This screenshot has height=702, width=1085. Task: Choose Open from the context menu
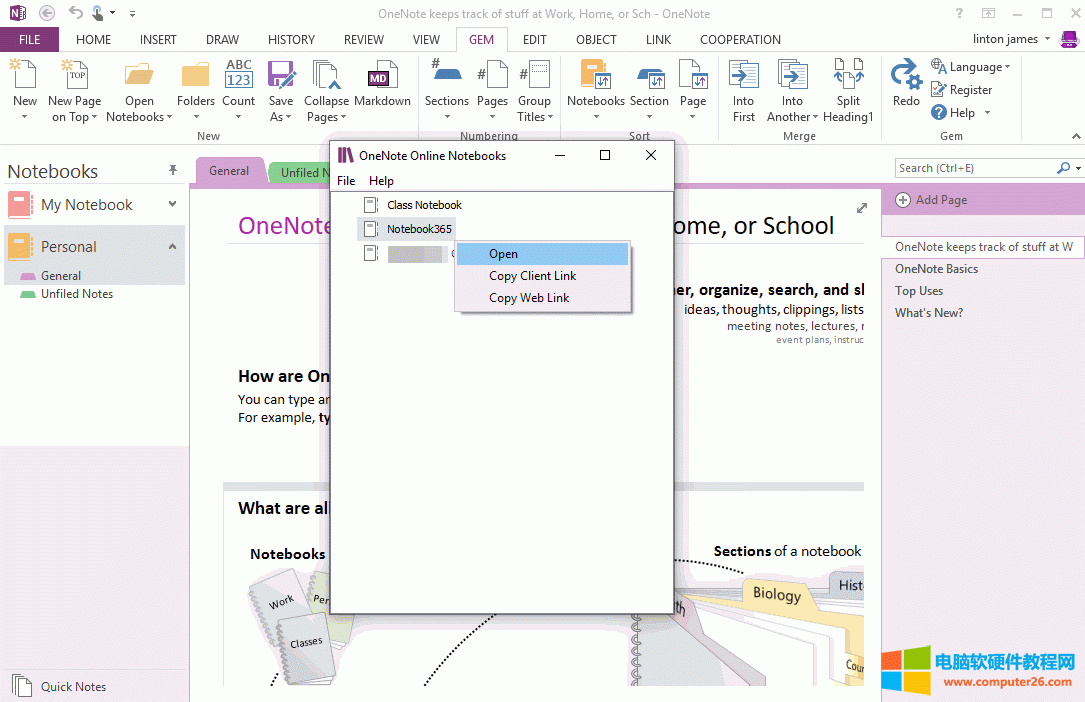tap(503, 254)
